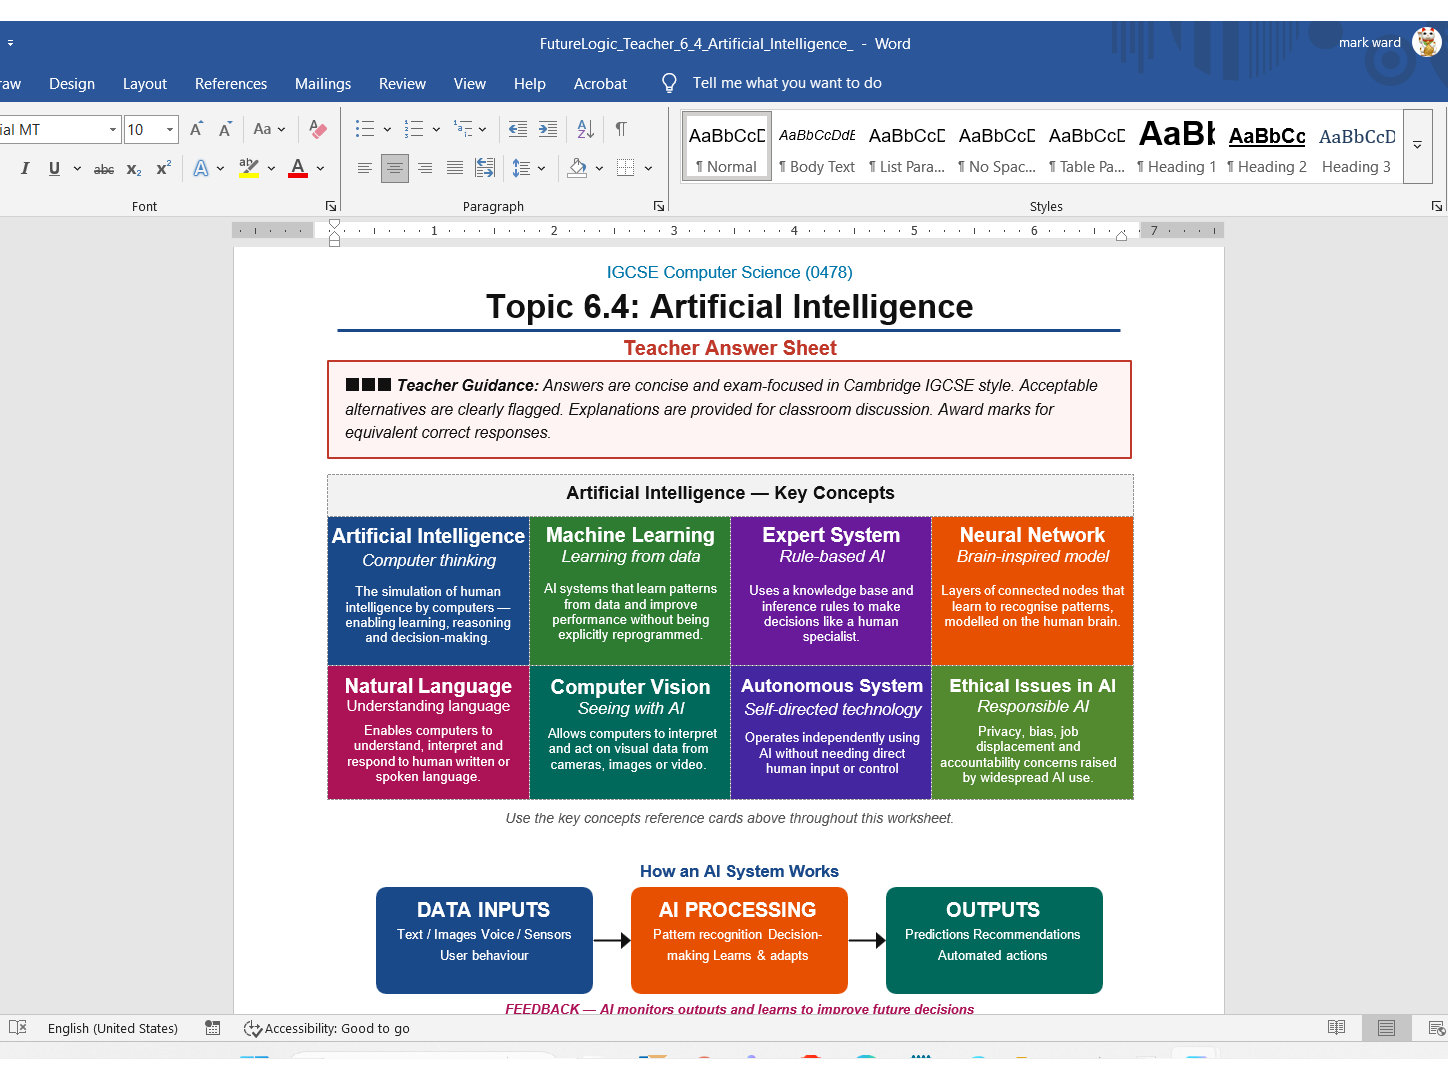Viewport: 1448px width, 1086px height.
Task: Toggle subscript formatting
Action: pyautogui.click(x=134, y=169)
